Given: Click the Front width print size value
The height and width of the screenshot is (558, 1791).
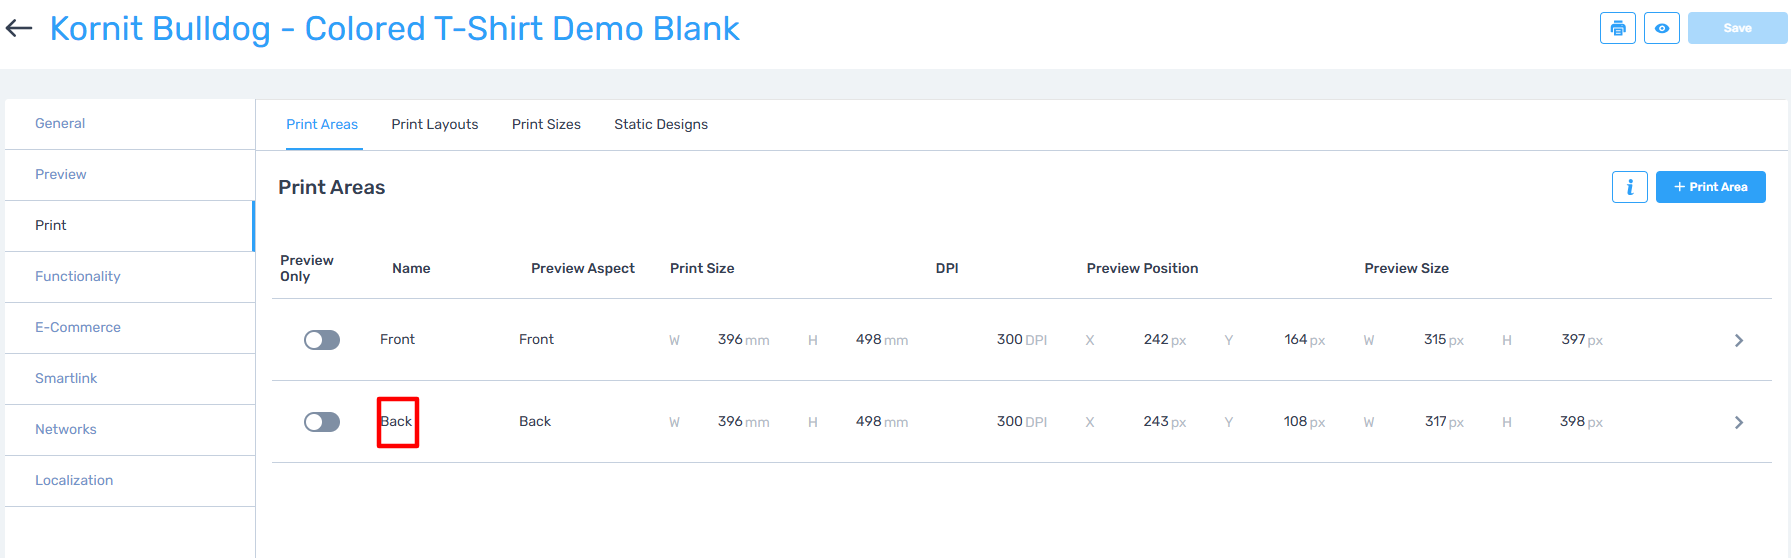Looking at the screenshot, I should pyautogui.click(x=731, y=340).
